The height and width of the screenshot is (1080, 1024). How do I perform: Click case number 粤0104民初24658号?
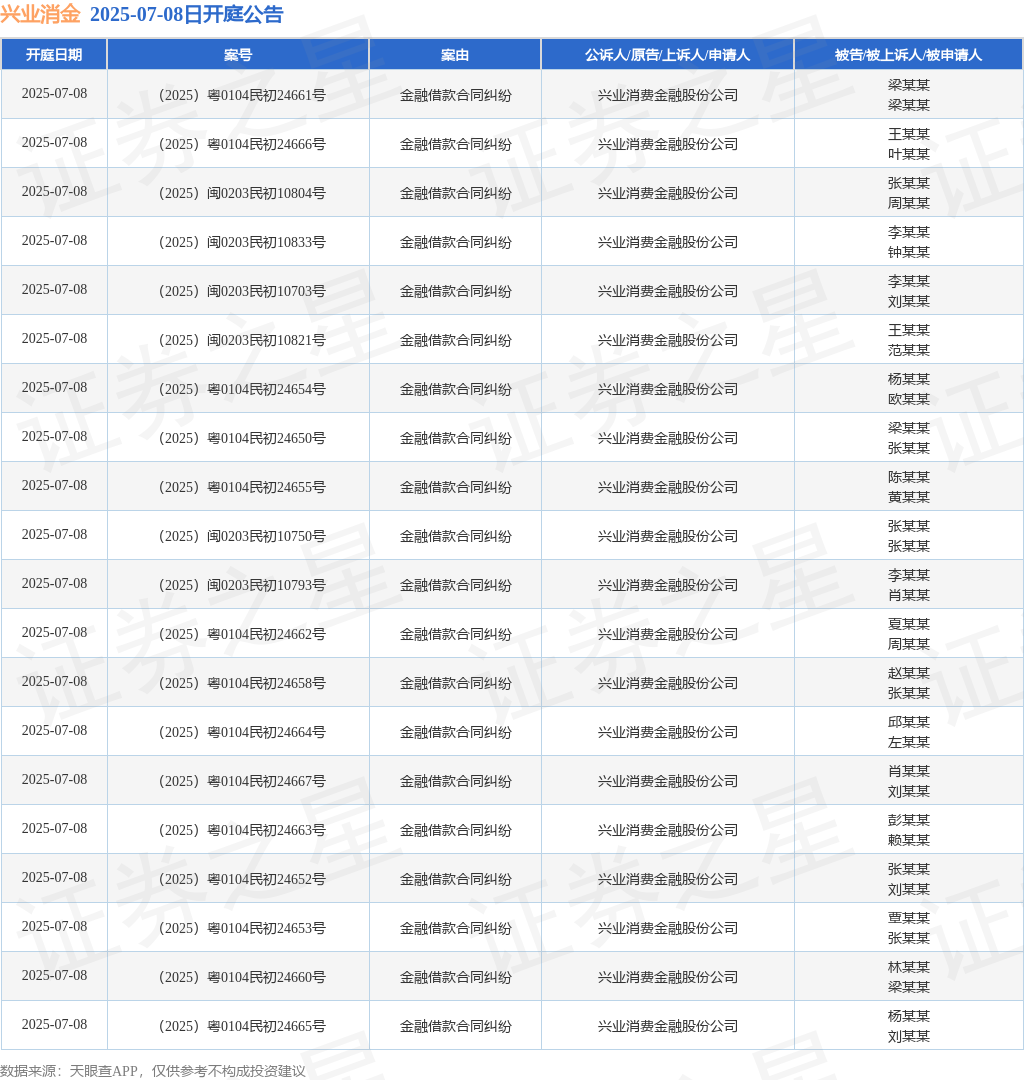(242, 682)
